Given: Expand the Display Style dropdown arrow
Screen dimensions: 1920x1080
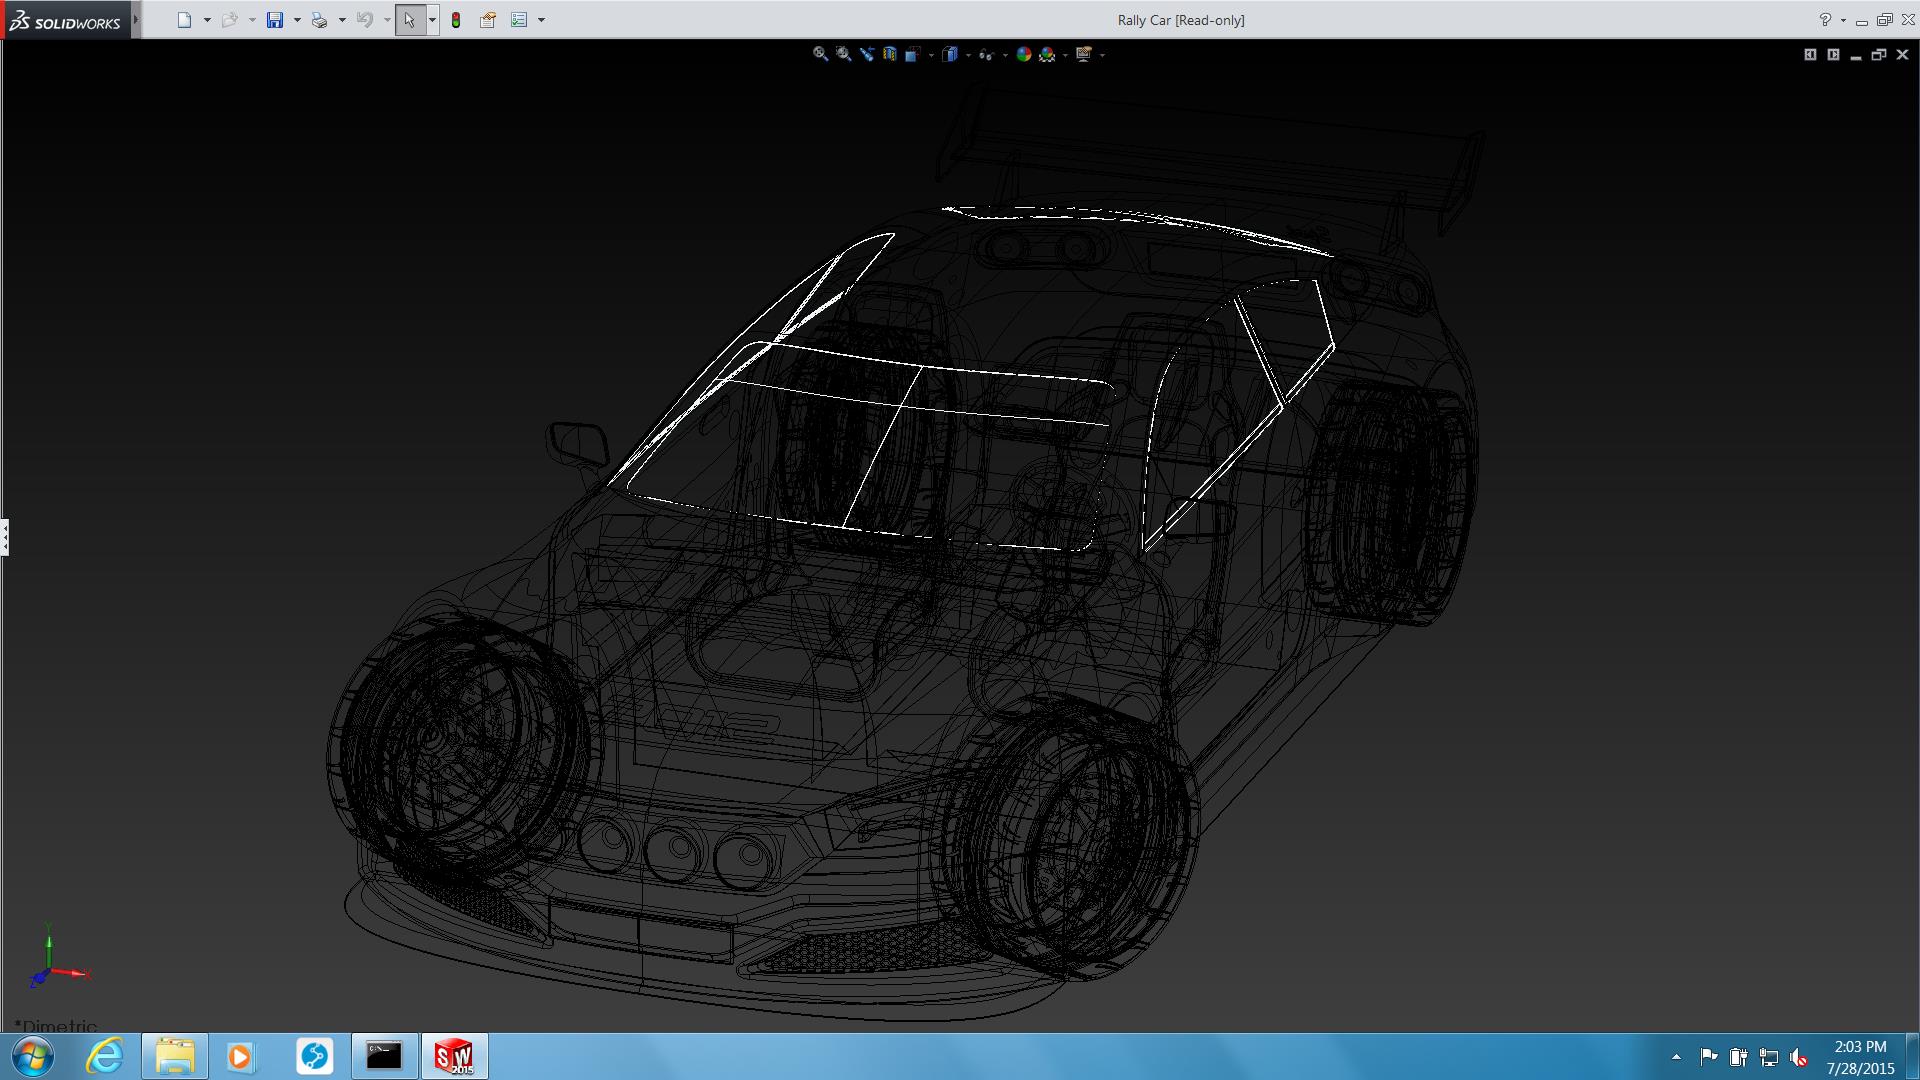Looking at the screenshot, I should (x=968, y=56).
